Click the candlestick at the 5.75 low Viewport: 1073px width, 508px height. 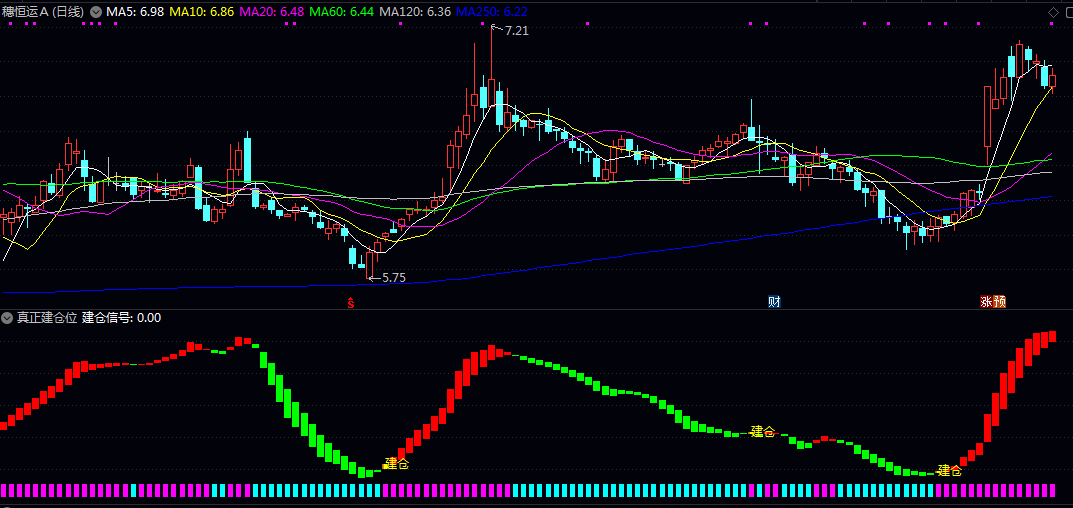click(x=370, y=264)
